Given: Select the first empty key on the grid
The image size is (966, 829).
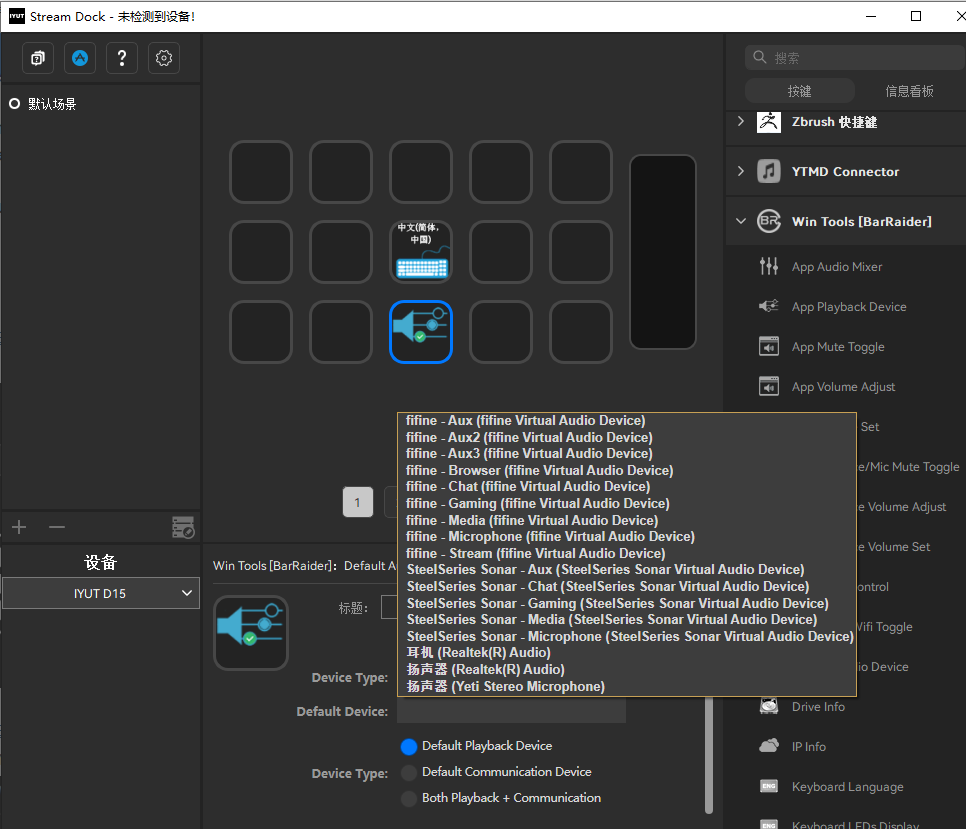Looking at the screenshot, I should tap(261, 172).
